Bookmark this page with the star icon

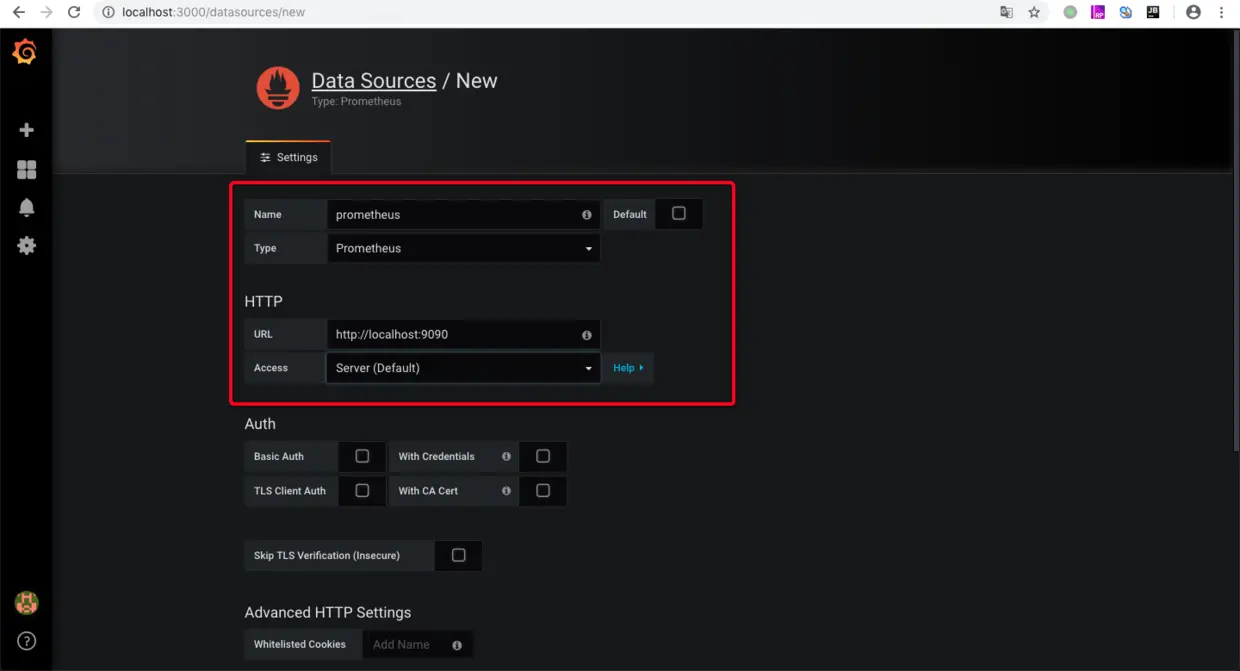point(1034,13)
